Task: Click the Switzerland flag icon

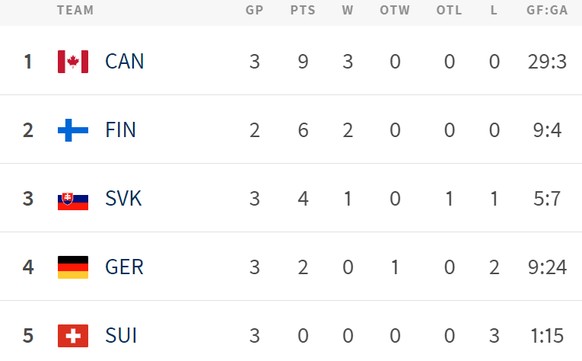Action: pos(73,336)
